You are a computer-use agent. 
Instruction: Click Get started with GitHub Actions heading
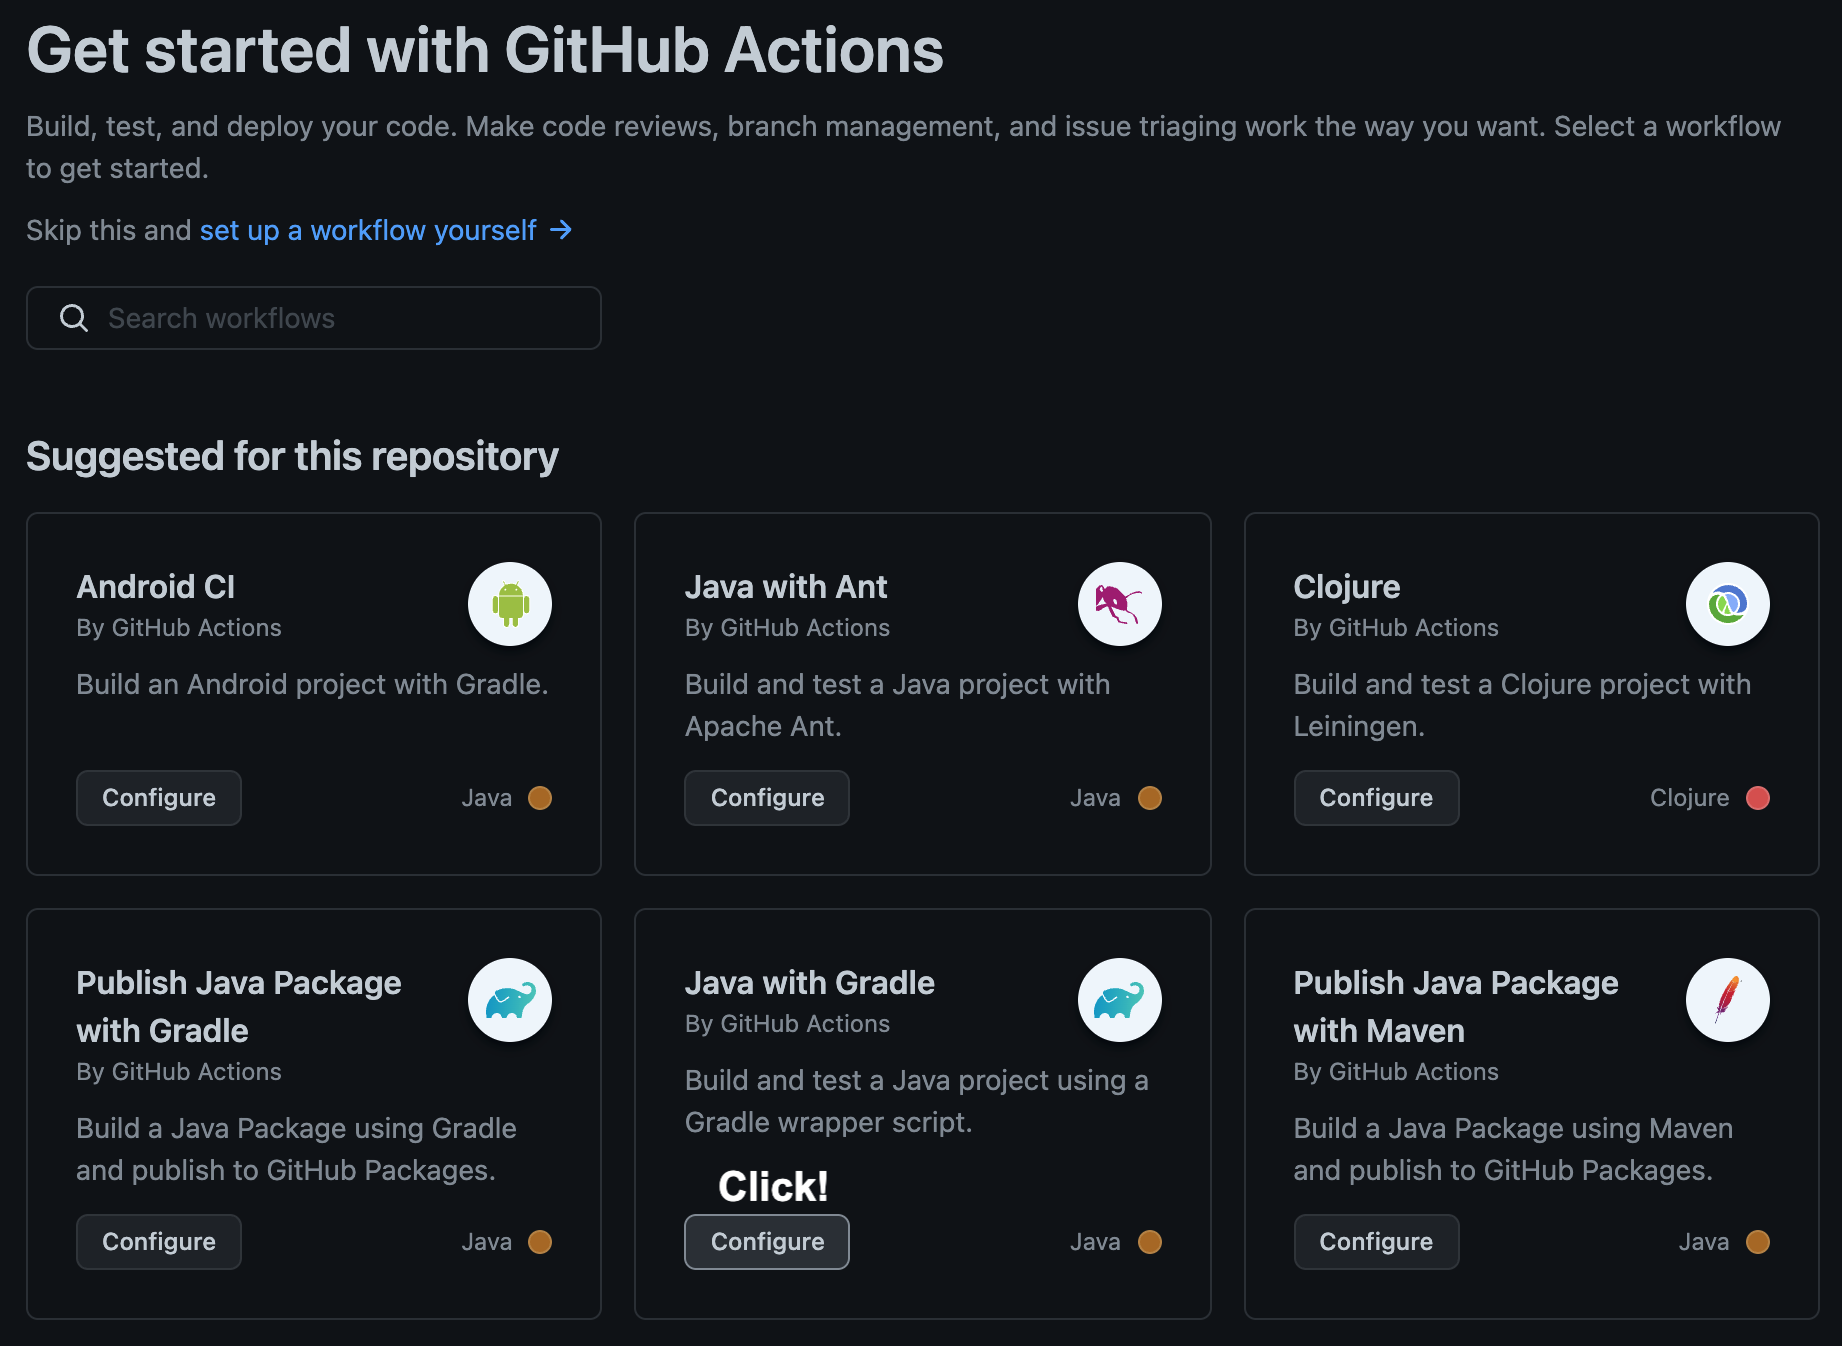coord(485,50)
